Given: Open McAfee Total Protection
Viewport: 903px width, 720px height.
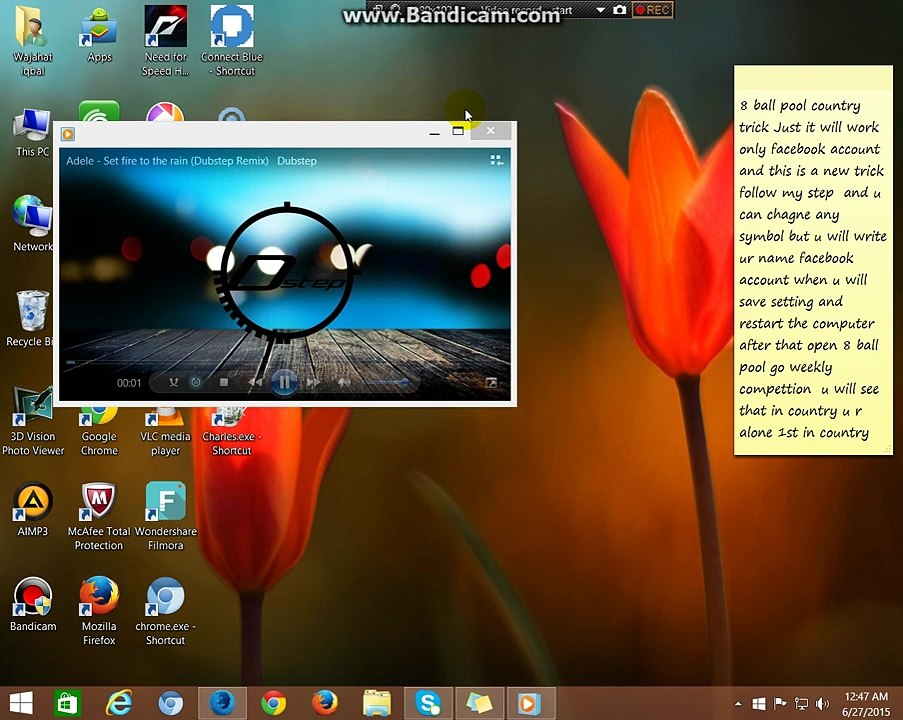Looking at the screenshot, I should (x=99, y=517).
